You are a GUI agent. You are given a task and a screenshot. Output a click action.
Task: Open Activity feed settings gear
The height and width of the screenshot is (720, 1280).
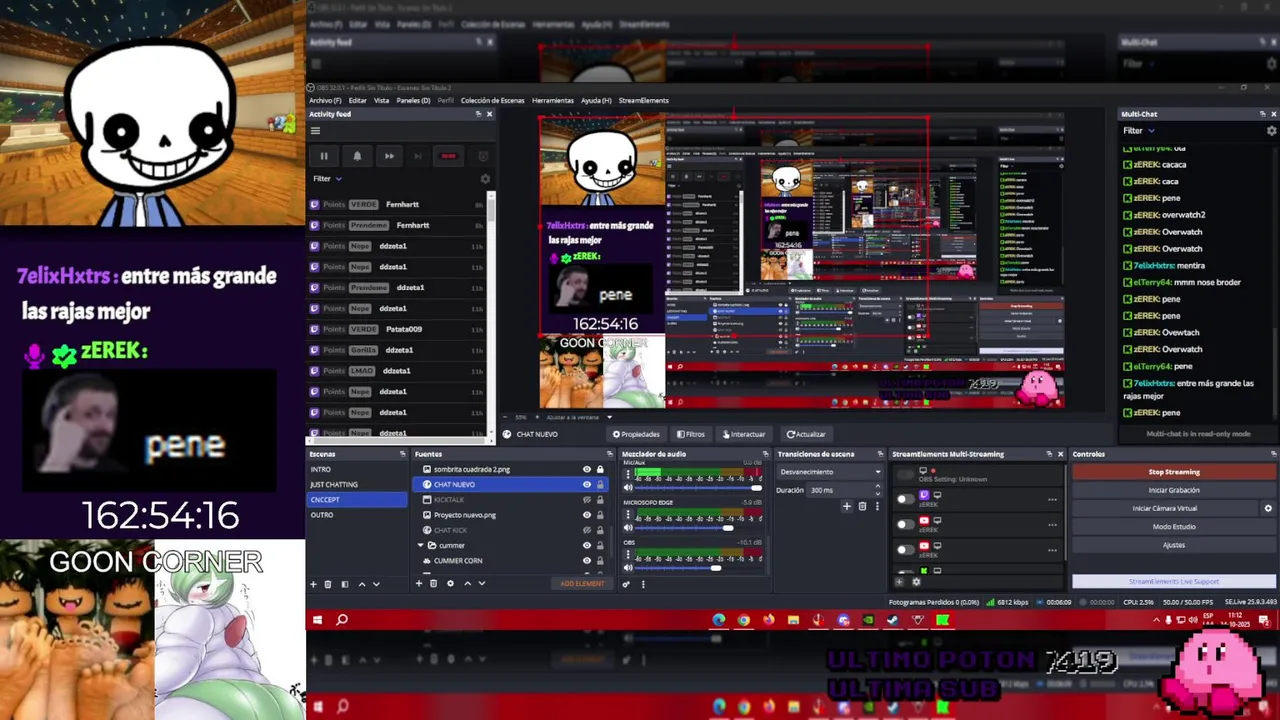(x=485, y=179)
